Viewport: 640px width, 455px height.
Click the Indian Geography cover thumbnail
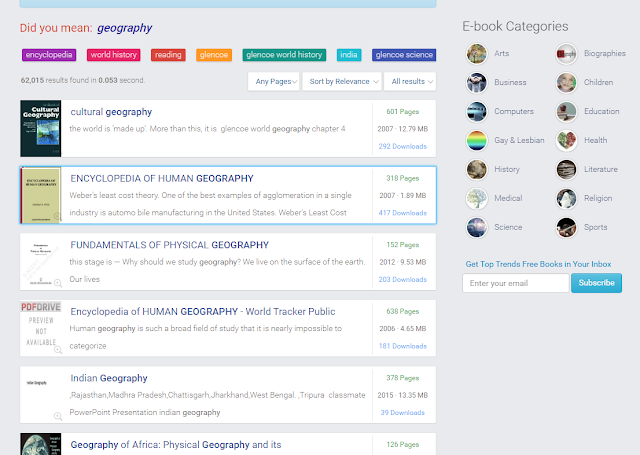[41, 395]
